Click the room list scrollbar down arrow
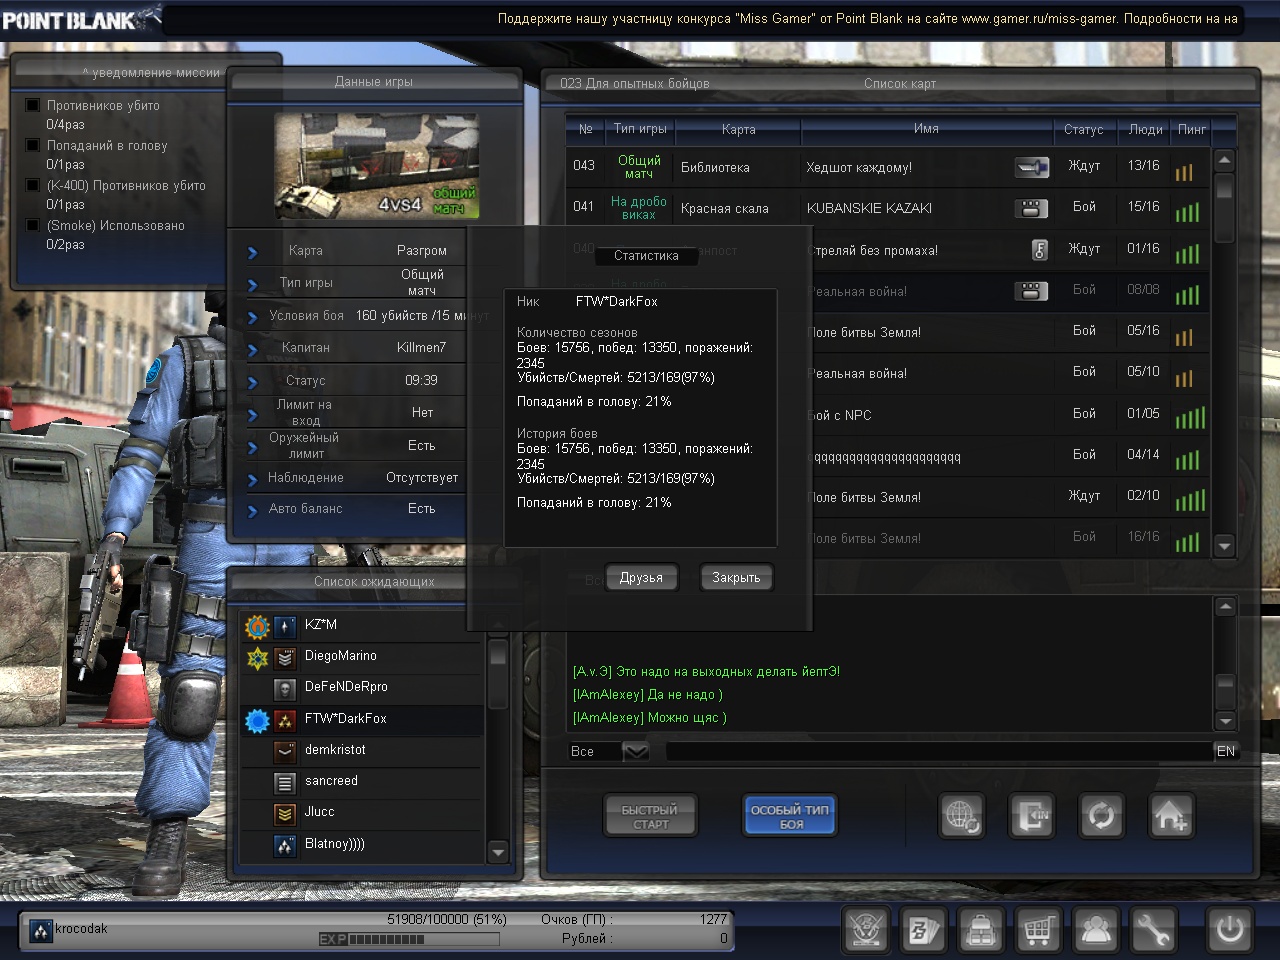Screen dimensions: 1280x960 pos(1224,546)
